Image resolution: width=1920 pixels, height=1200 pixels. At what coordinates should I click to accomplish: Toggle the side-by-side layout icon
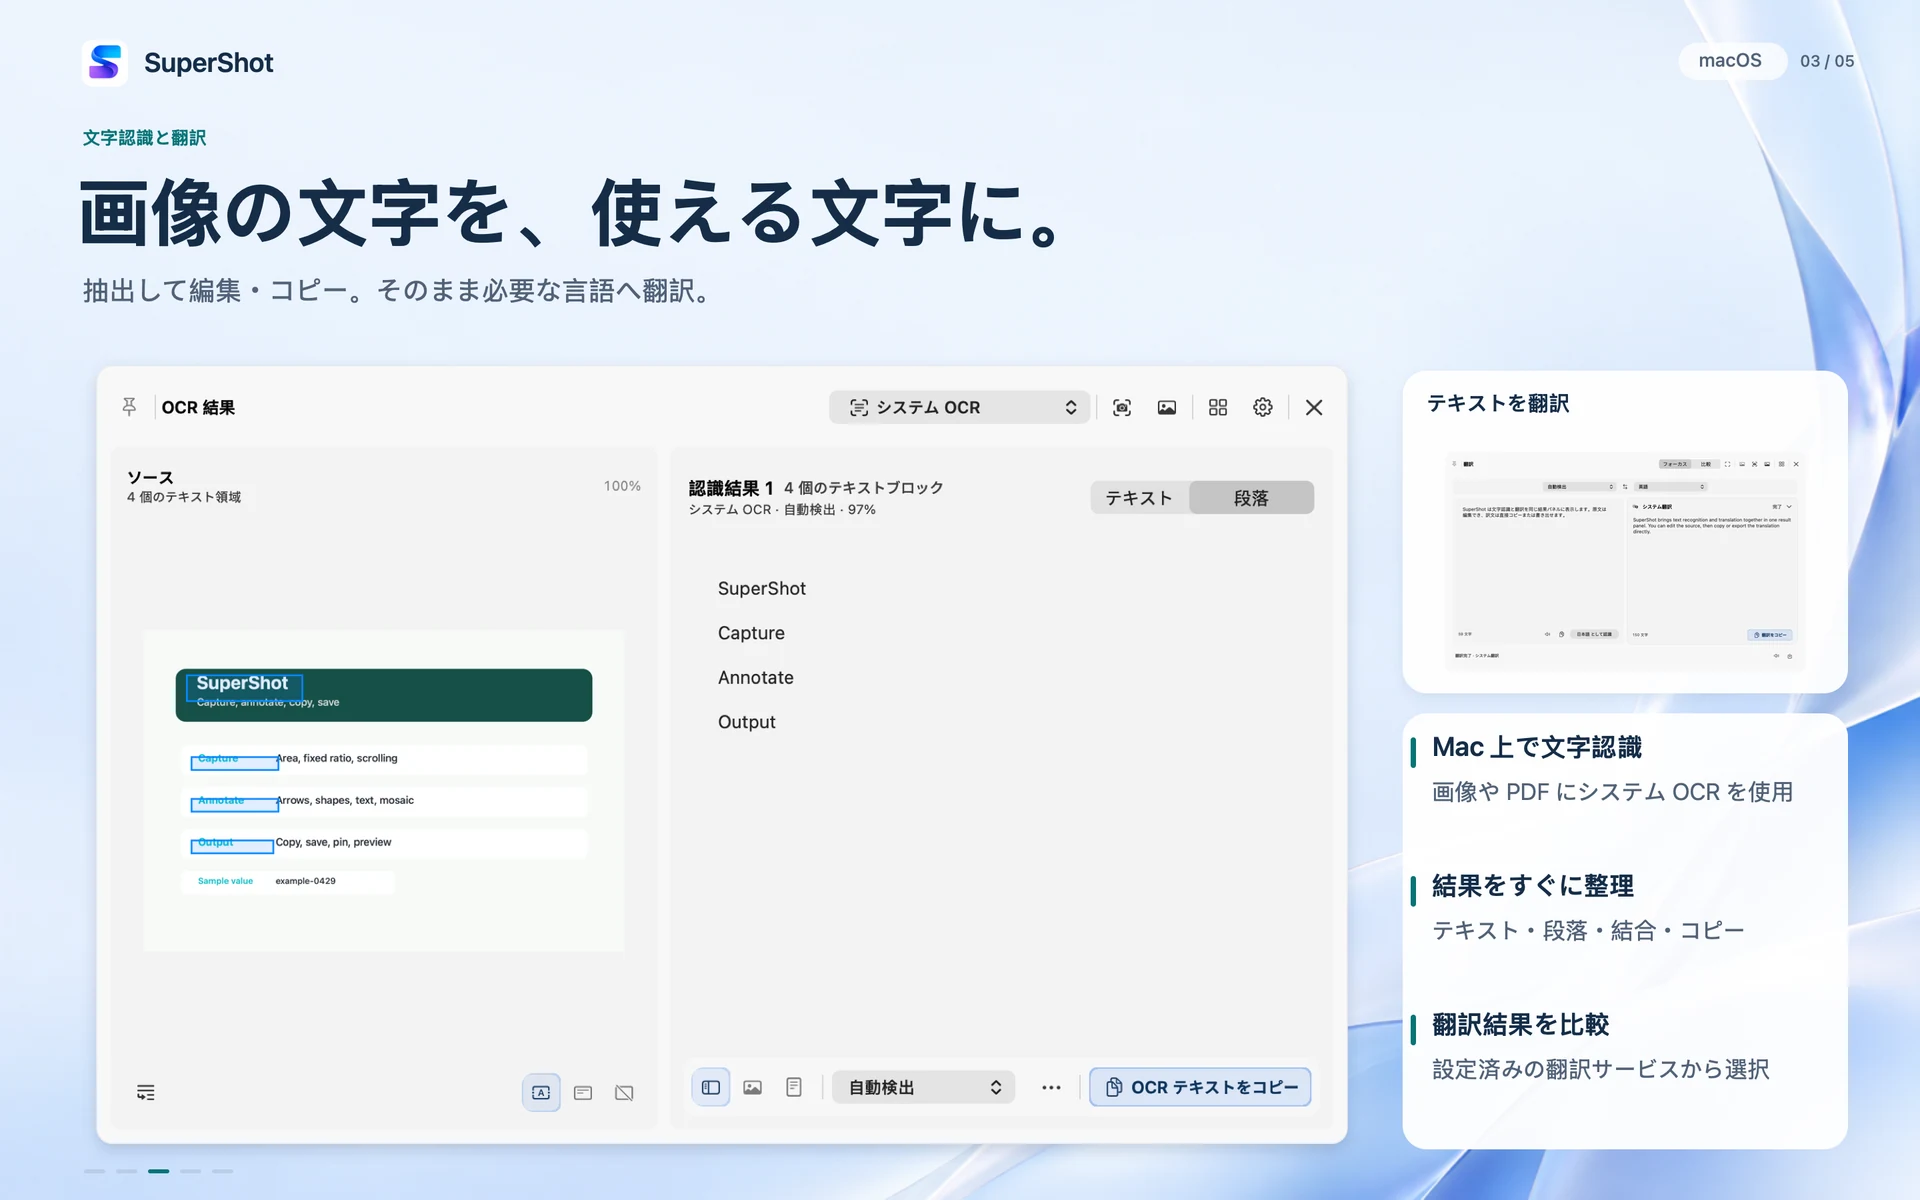(x=711, y=1087)
